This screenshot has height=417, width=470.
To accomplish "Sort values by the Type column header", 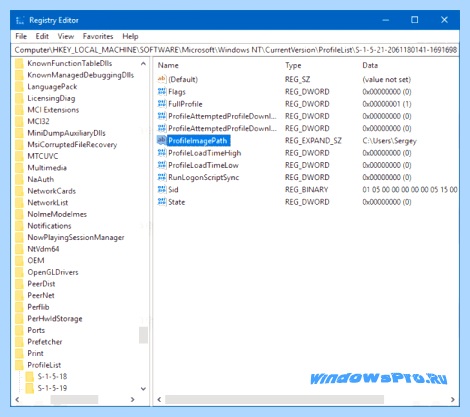I will 293,65.
